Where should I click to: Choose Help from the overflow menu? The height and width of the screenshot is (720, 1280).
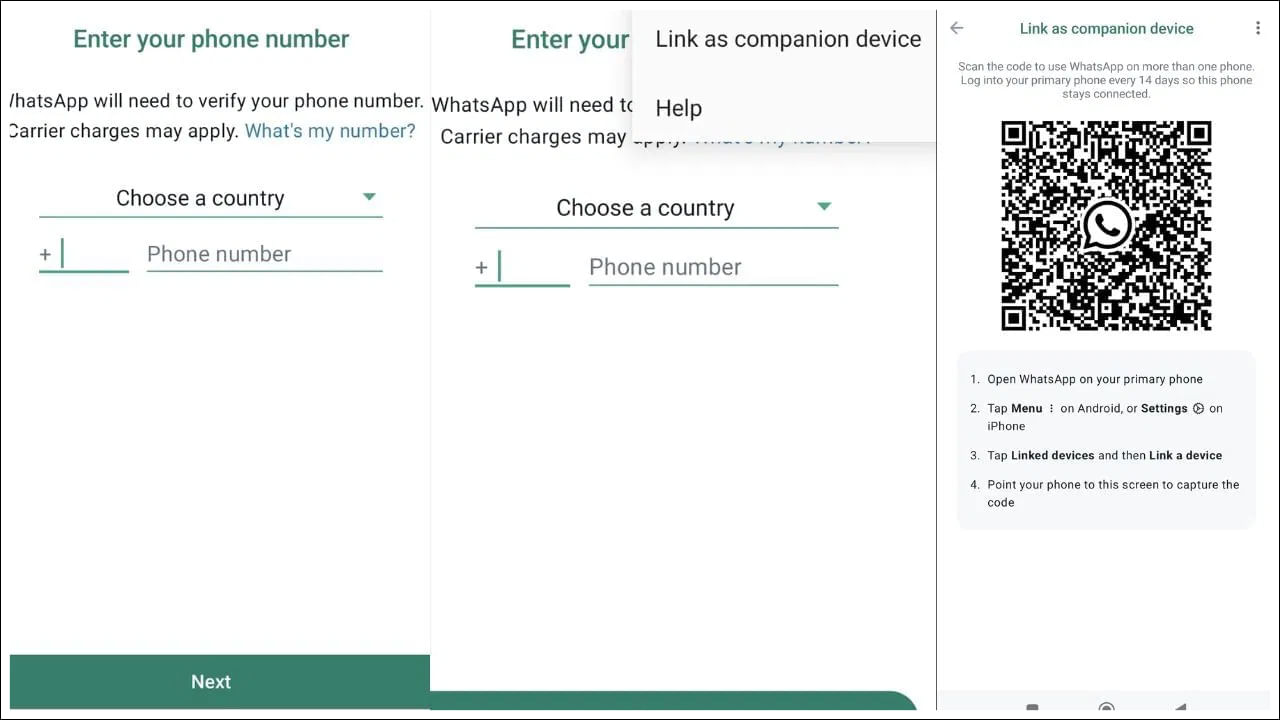pyautogui.click(x=679, y=108)
